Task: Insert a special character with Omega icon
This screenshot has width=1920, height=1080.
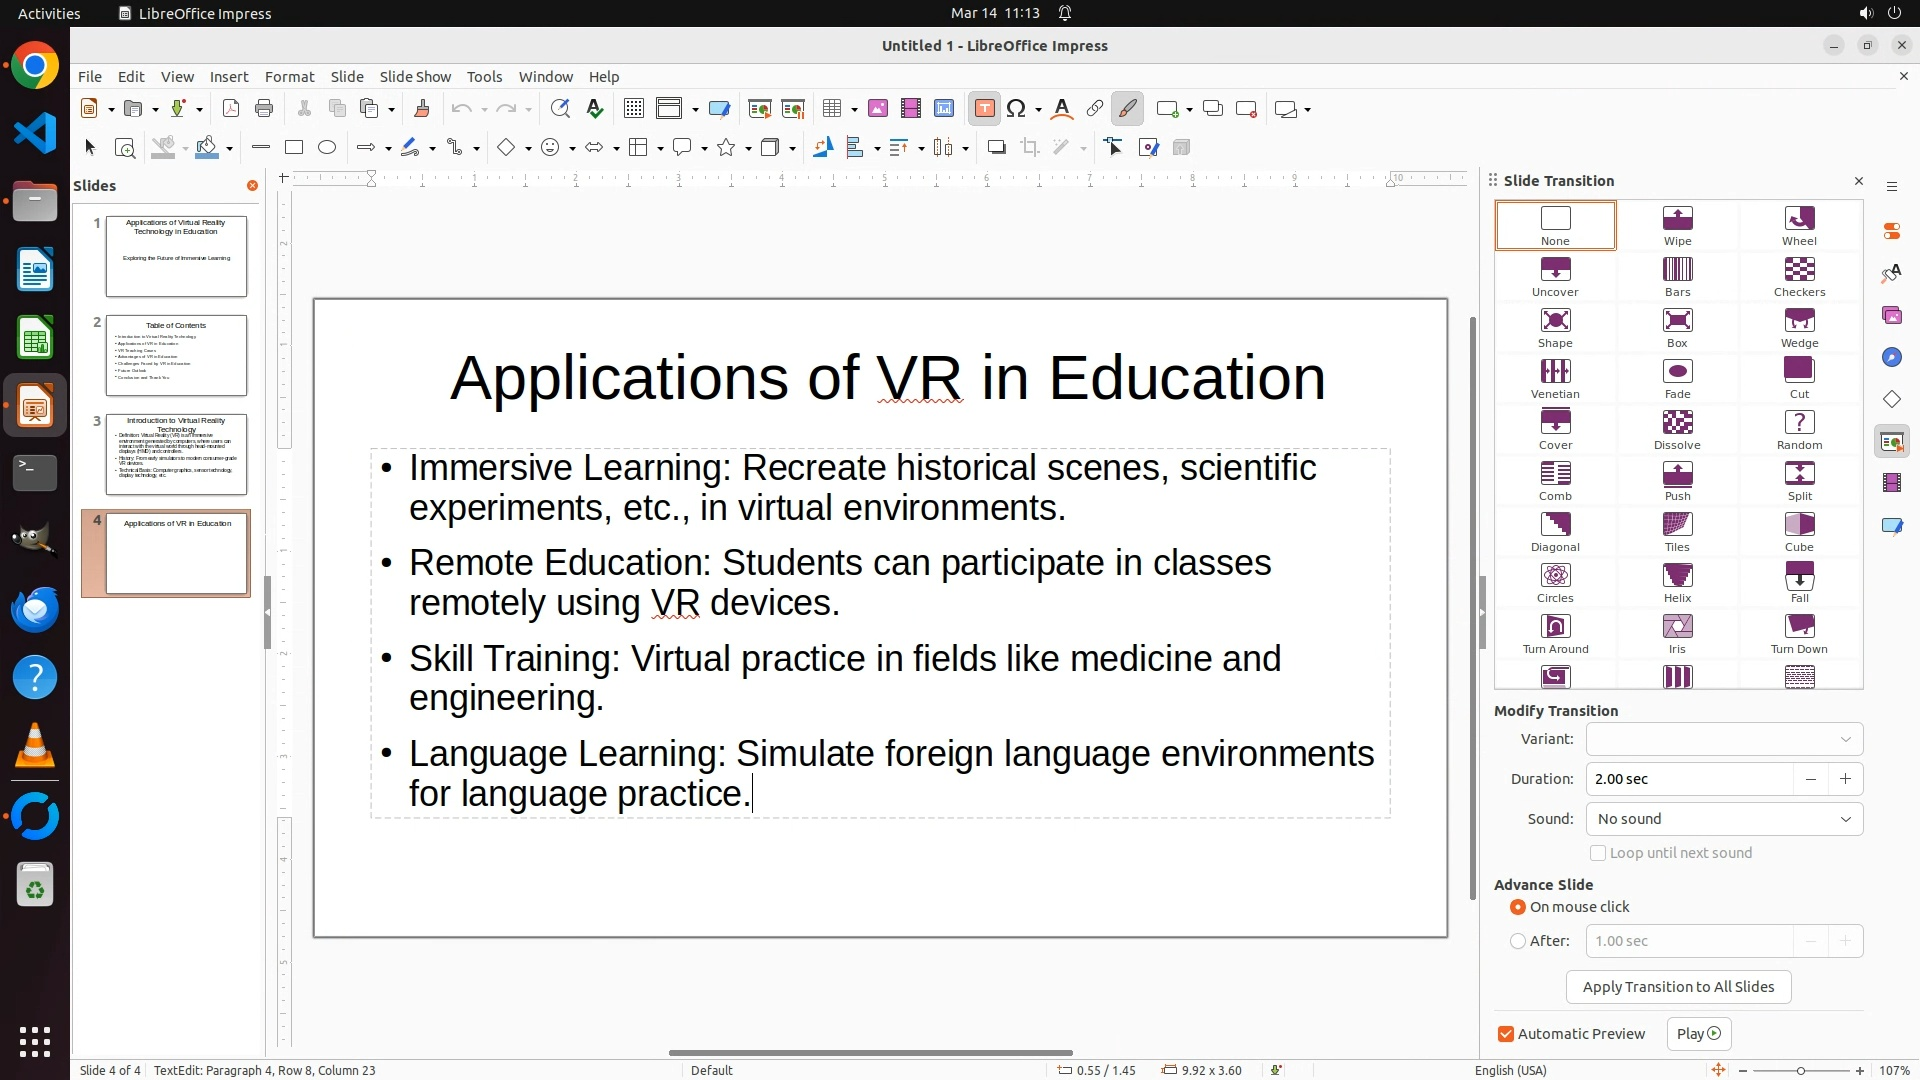Action: (x=1016, y=109)
